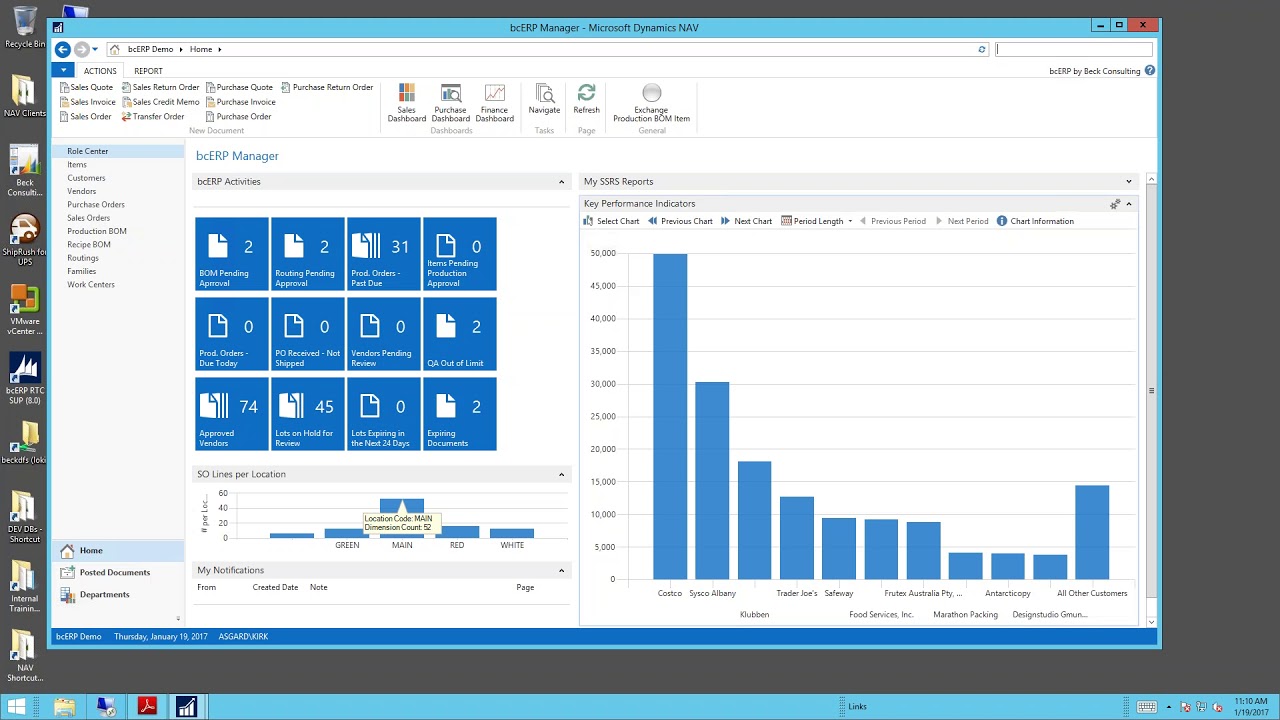
Task: Show the Next Chart
Action: pyautogui.click(x=746, y=221)
